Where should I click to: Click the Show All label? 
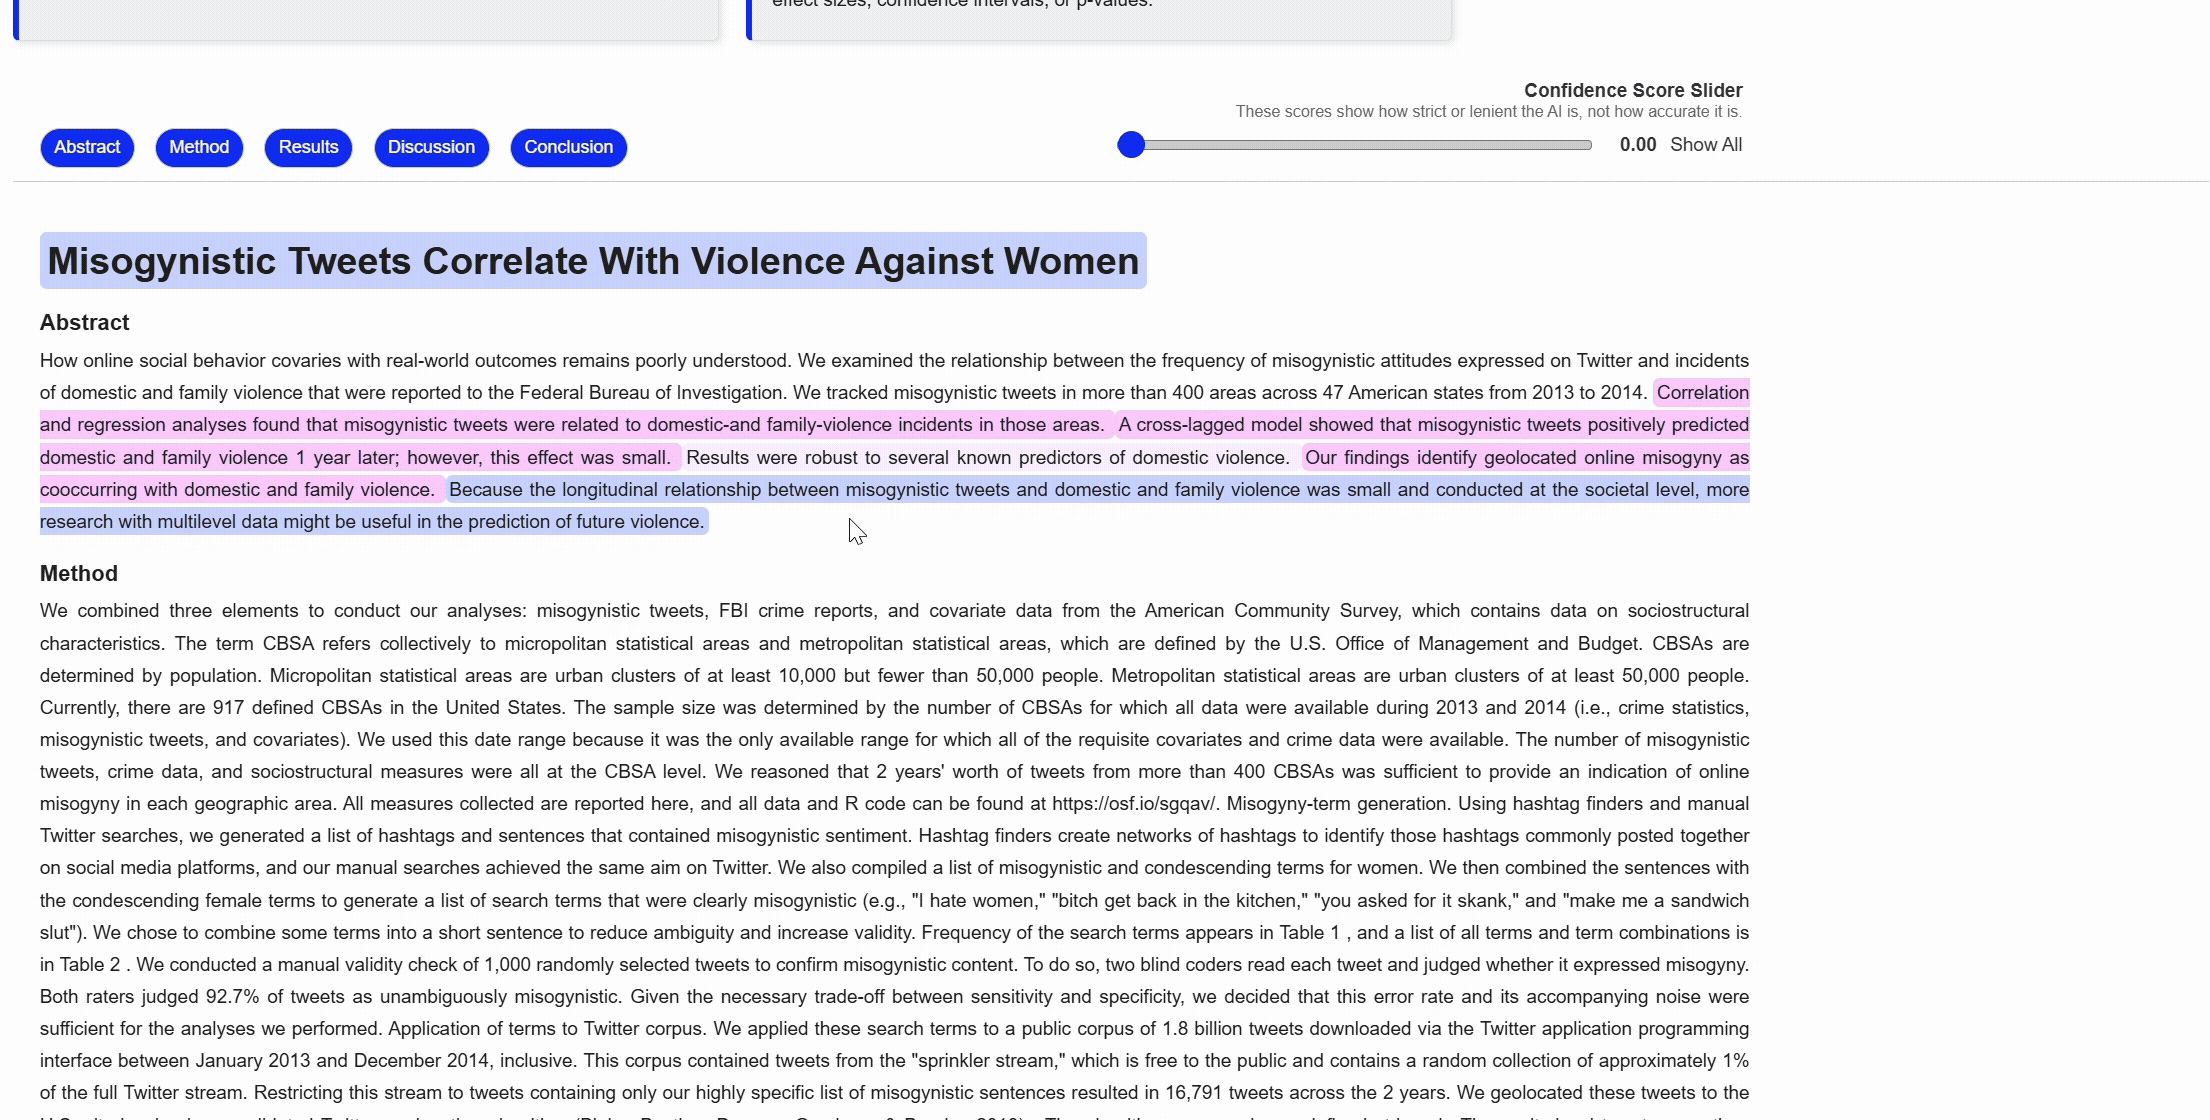pyautogui.click(x=1706, y=145)
